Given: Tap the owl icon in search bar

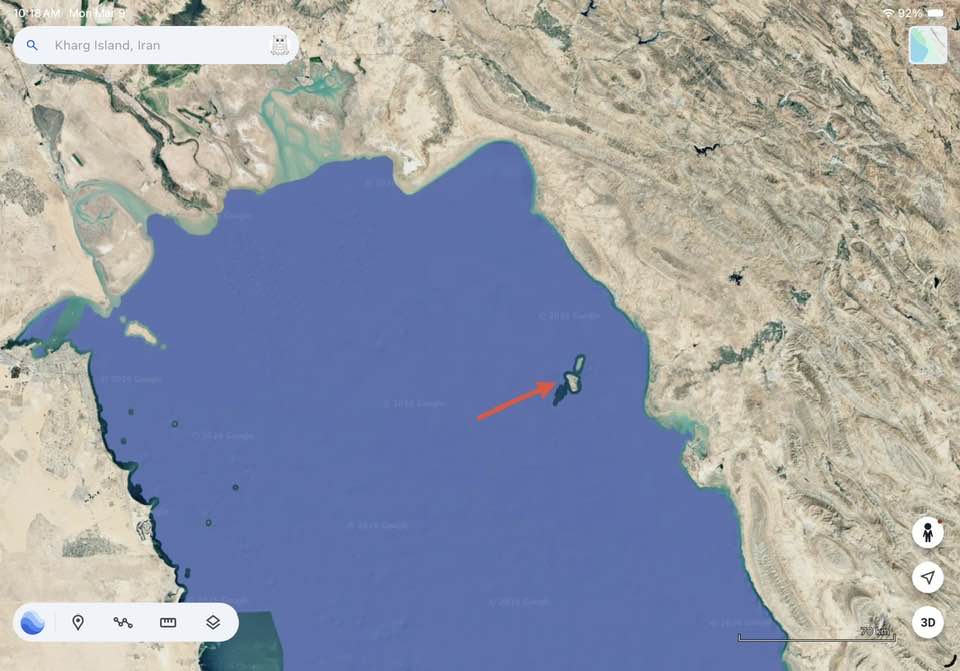Looking at the screenshot, I should tap(279, 45).
